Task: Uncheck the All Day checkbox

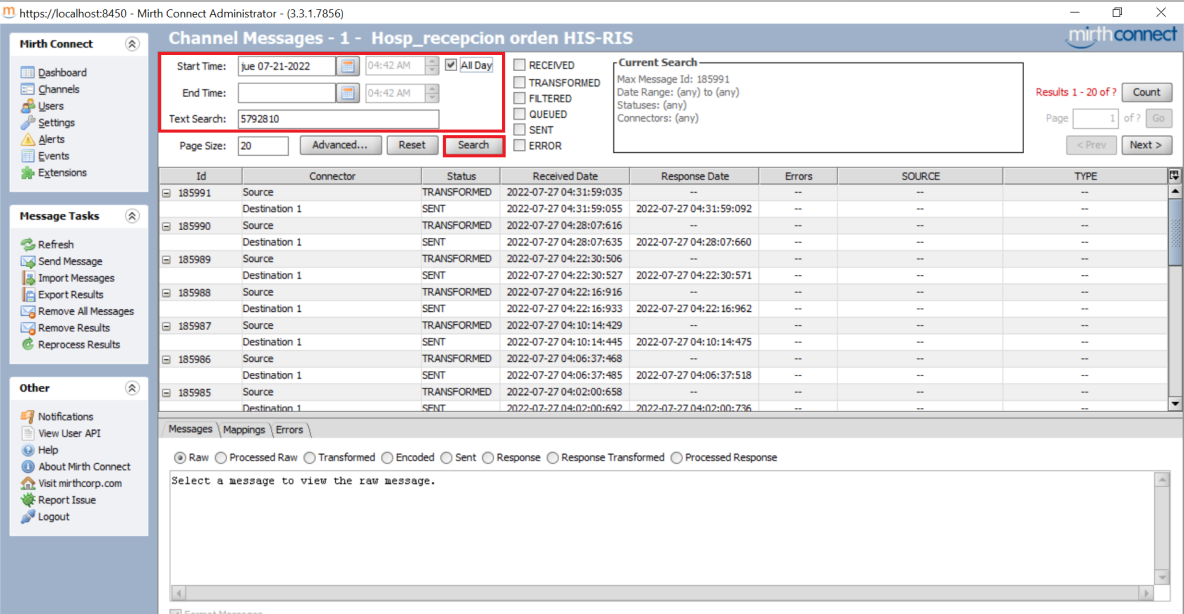Action: (452, 65)
